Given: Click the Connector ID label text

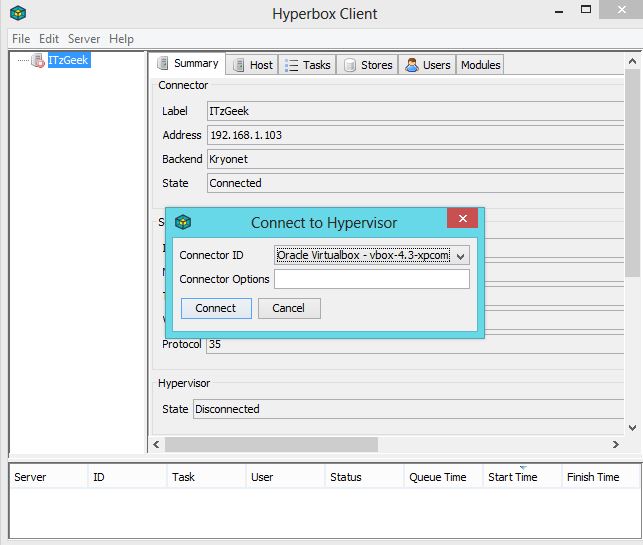Looking at the screenshot, I should (211, 255).
